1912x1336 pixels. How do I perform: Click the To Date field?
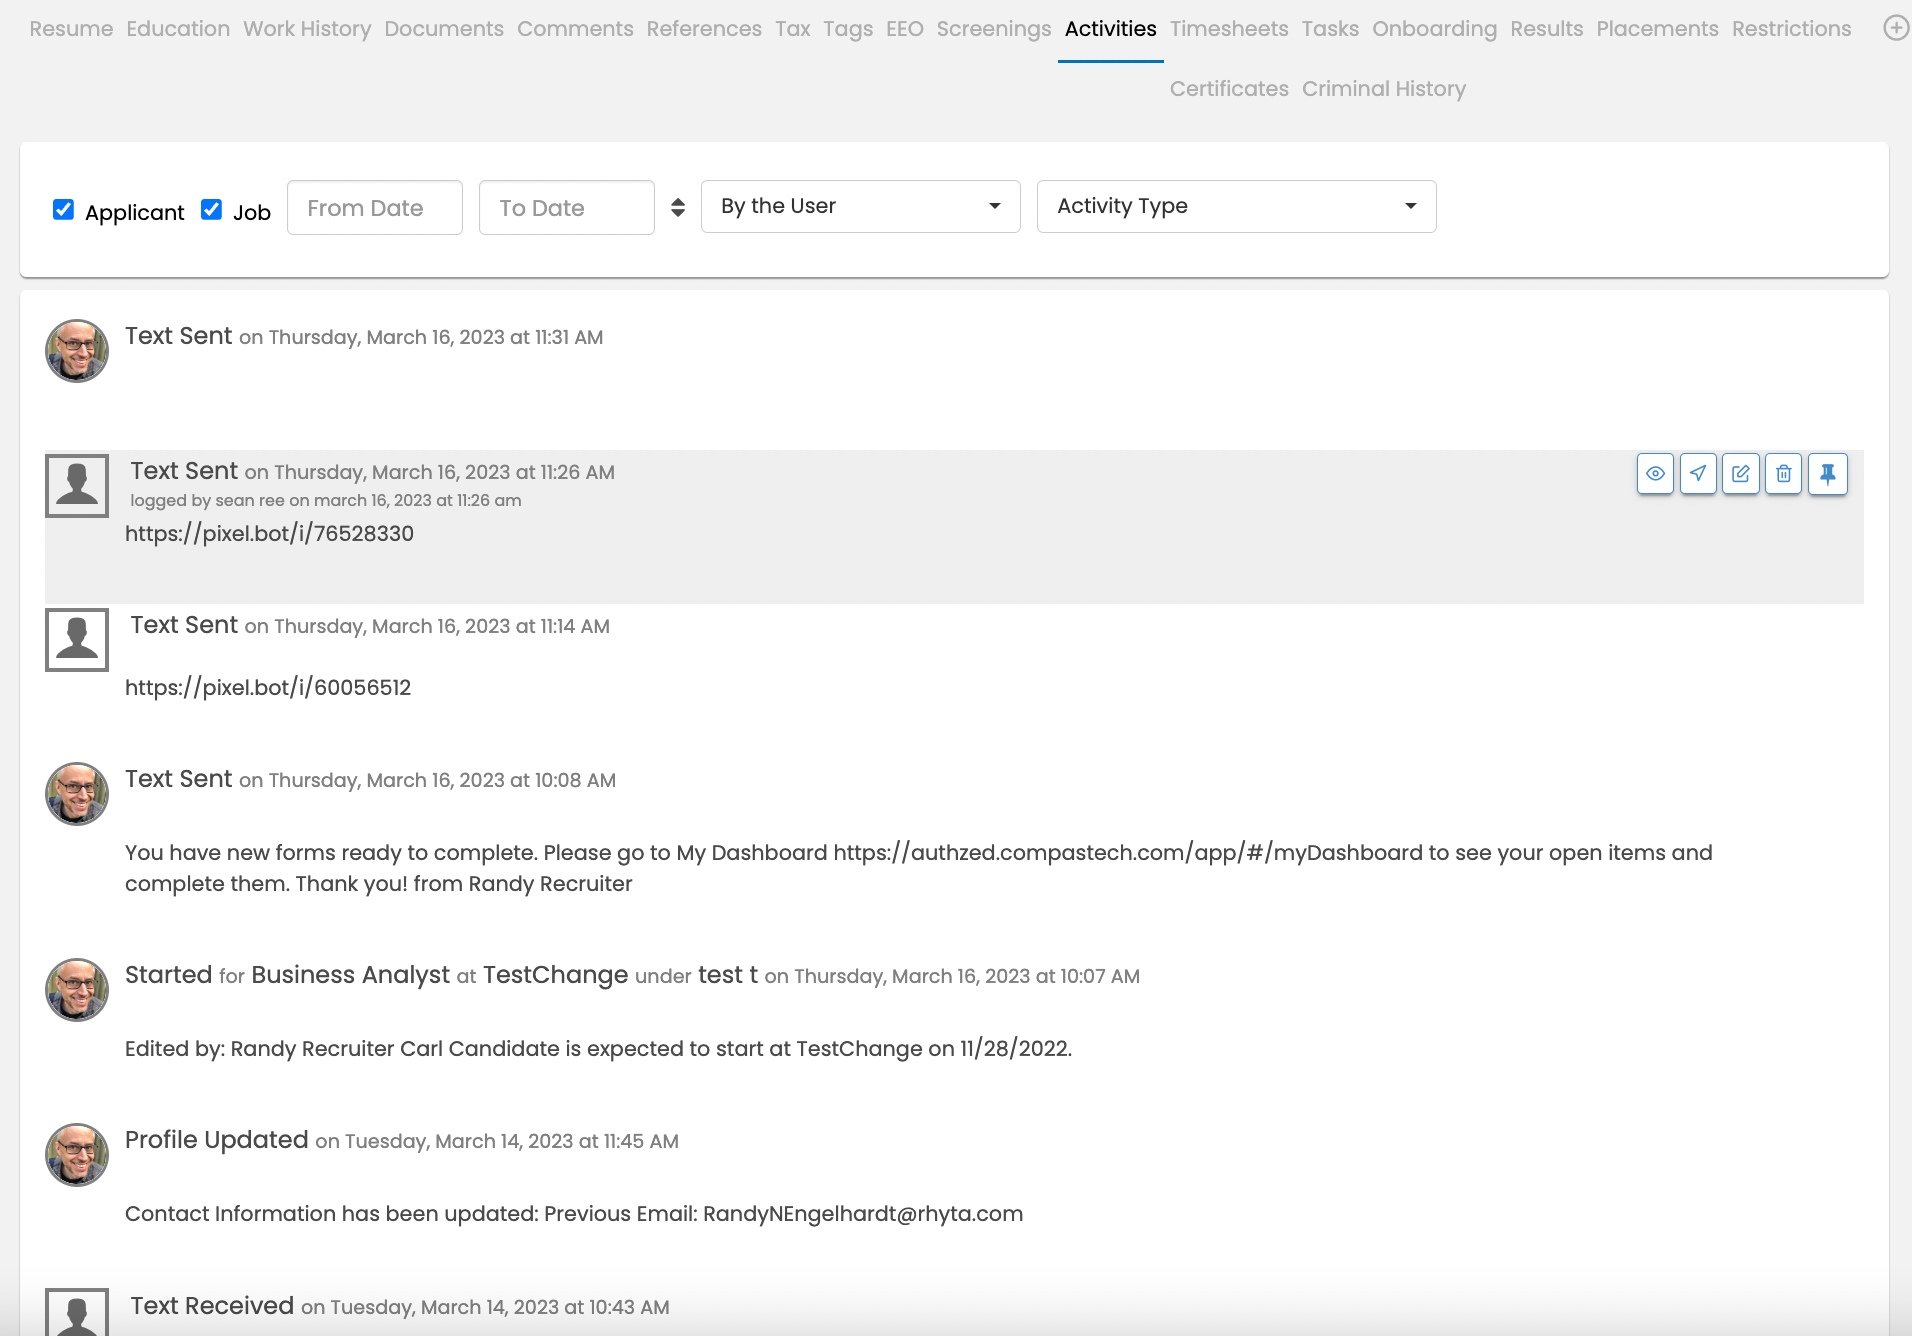[567, 207]
